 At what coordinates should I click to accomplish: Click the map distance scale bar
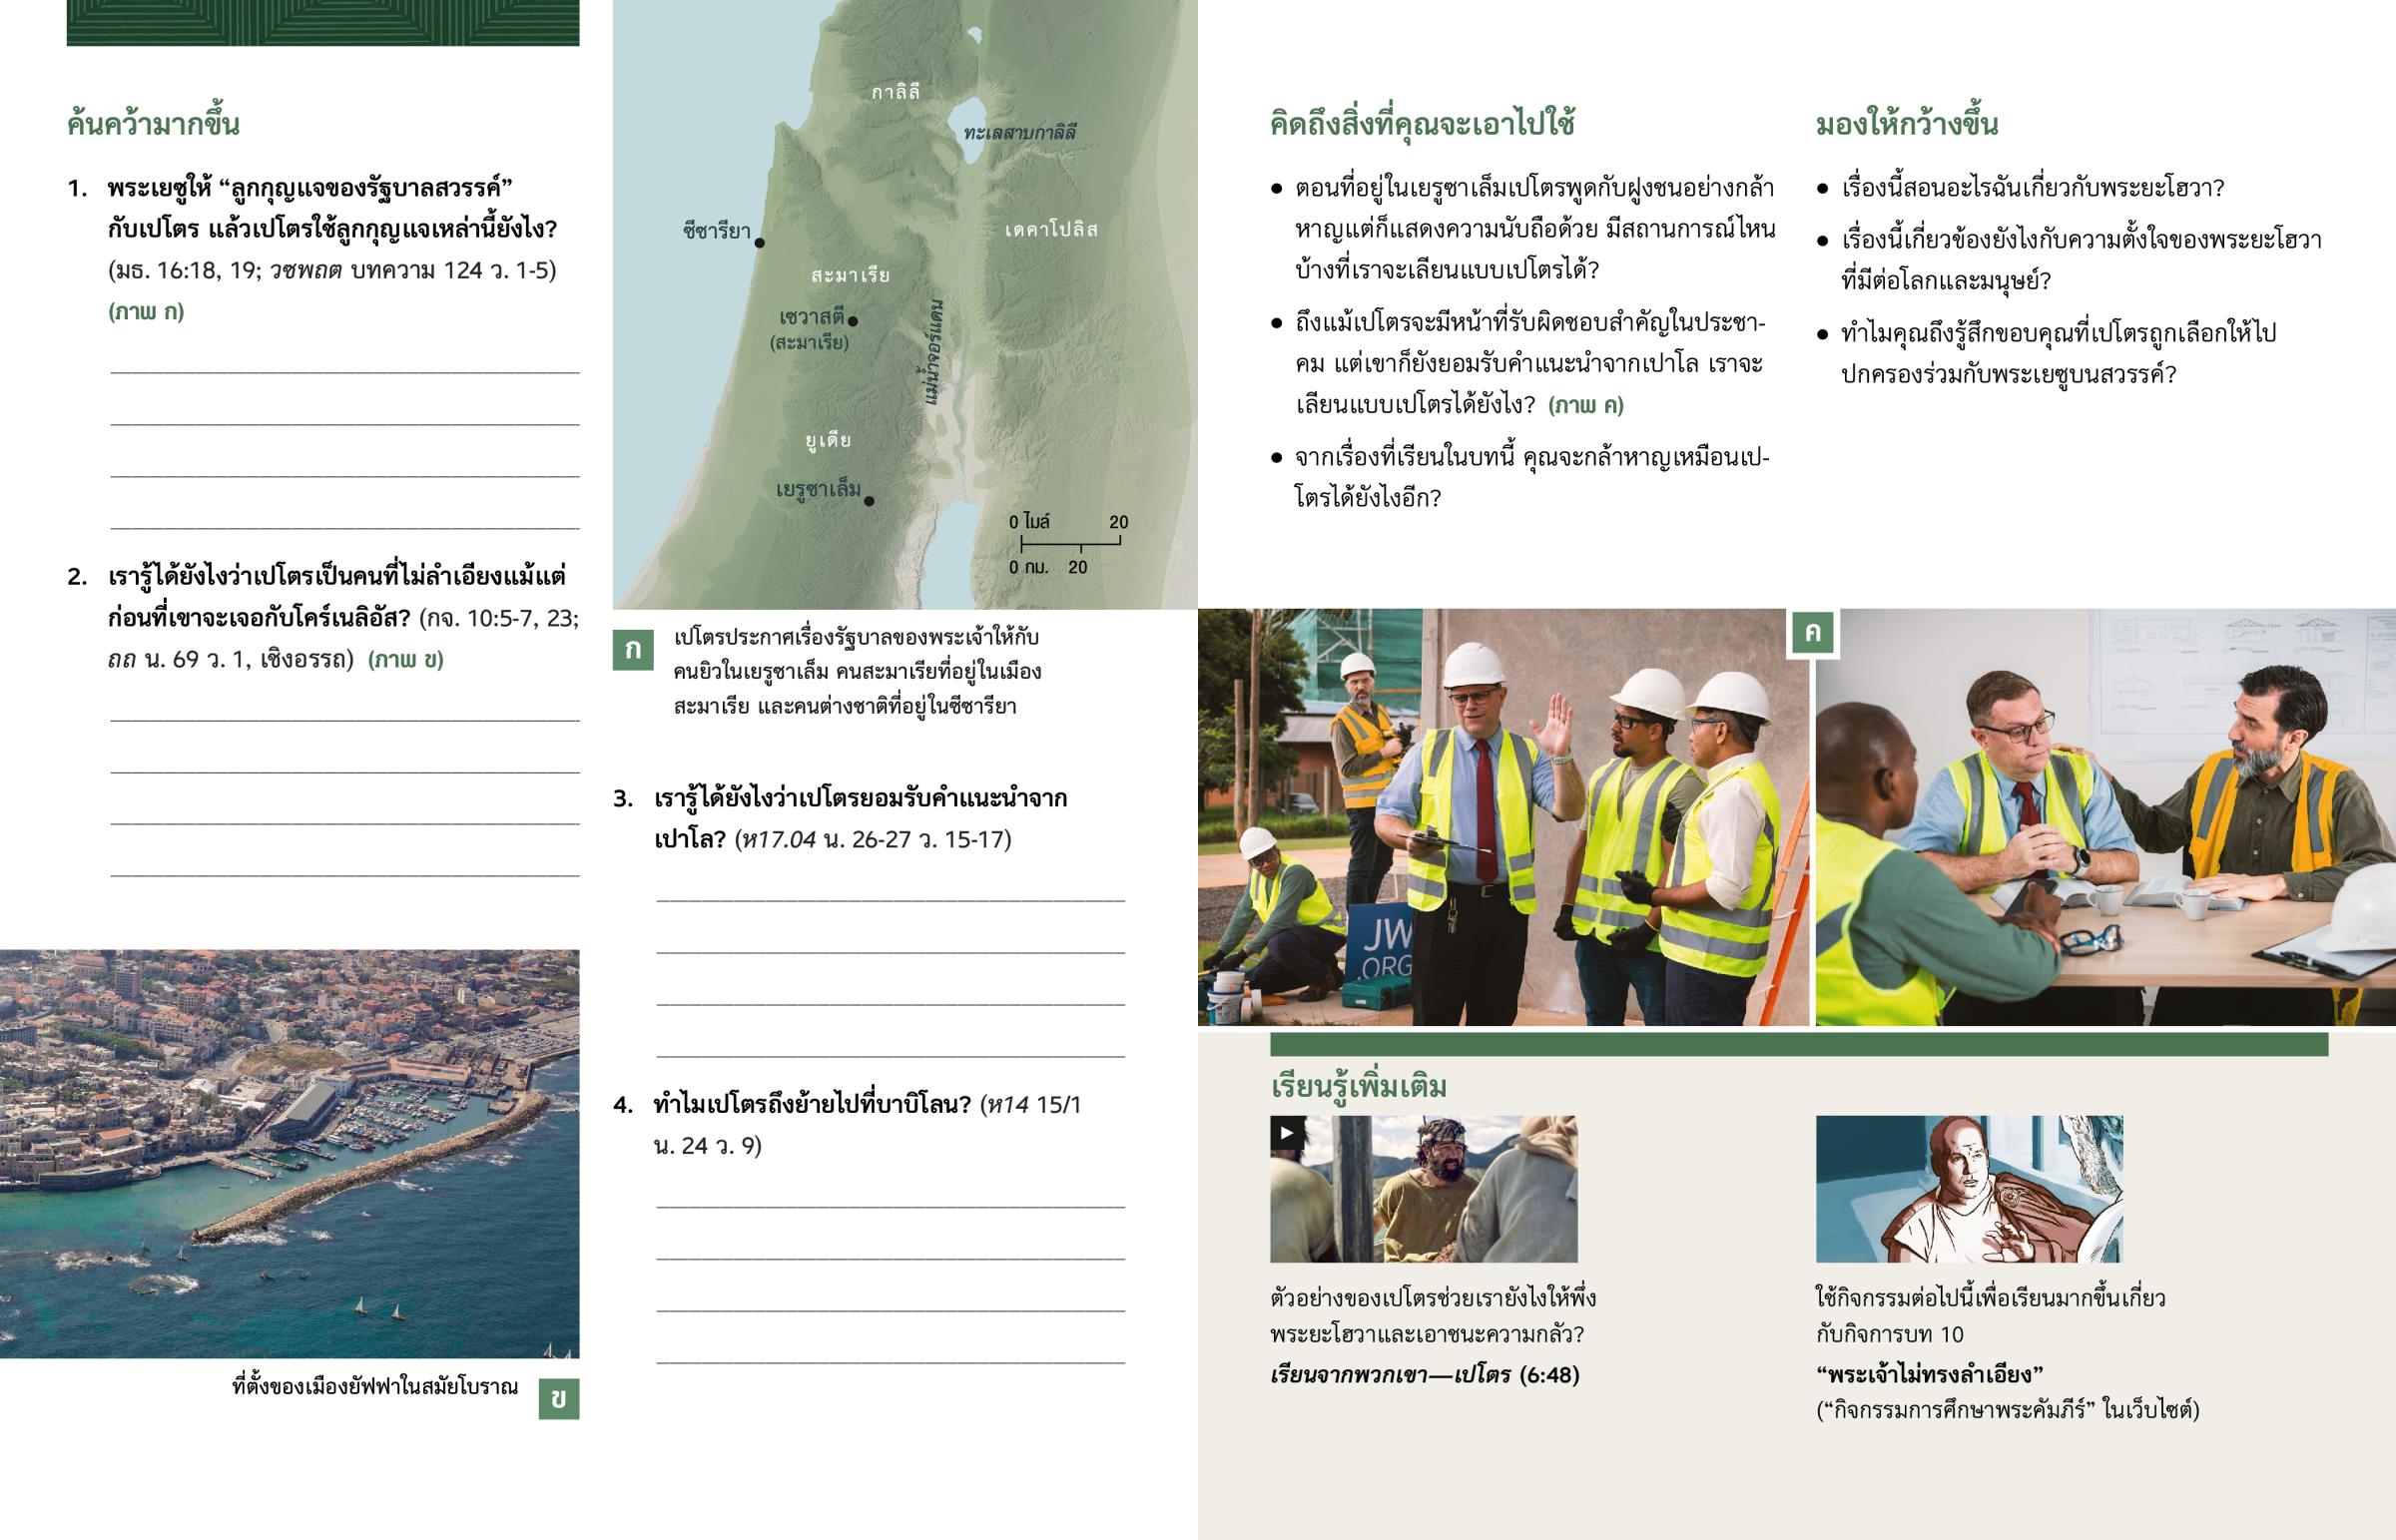(1069, 543)
